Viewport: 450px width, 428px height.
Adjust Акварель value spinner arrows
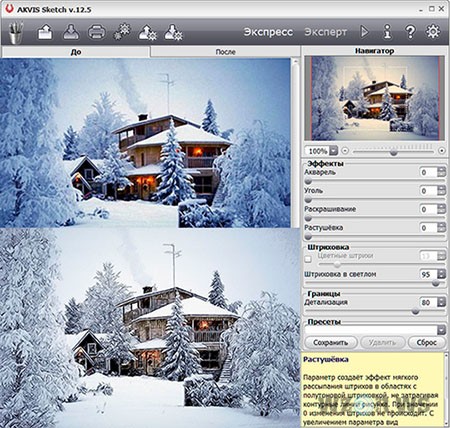tap(441, 172)
